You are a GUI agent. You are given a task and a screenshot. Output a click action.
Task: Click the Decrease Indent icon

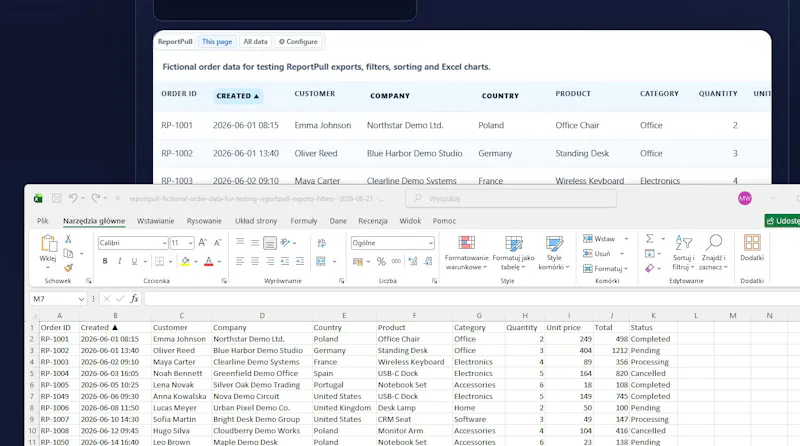pos(285,261)
